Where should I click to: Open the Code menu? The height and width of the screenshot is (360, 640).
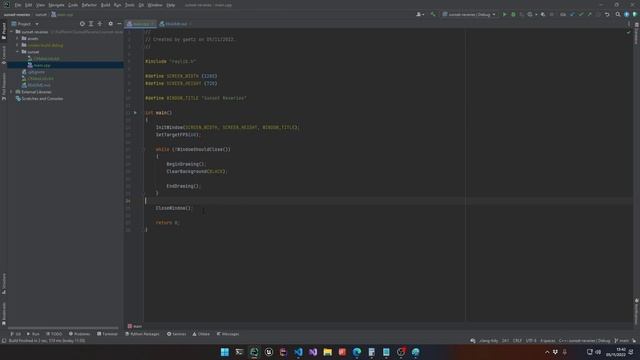pyautogui.click(x=73, y=5)
